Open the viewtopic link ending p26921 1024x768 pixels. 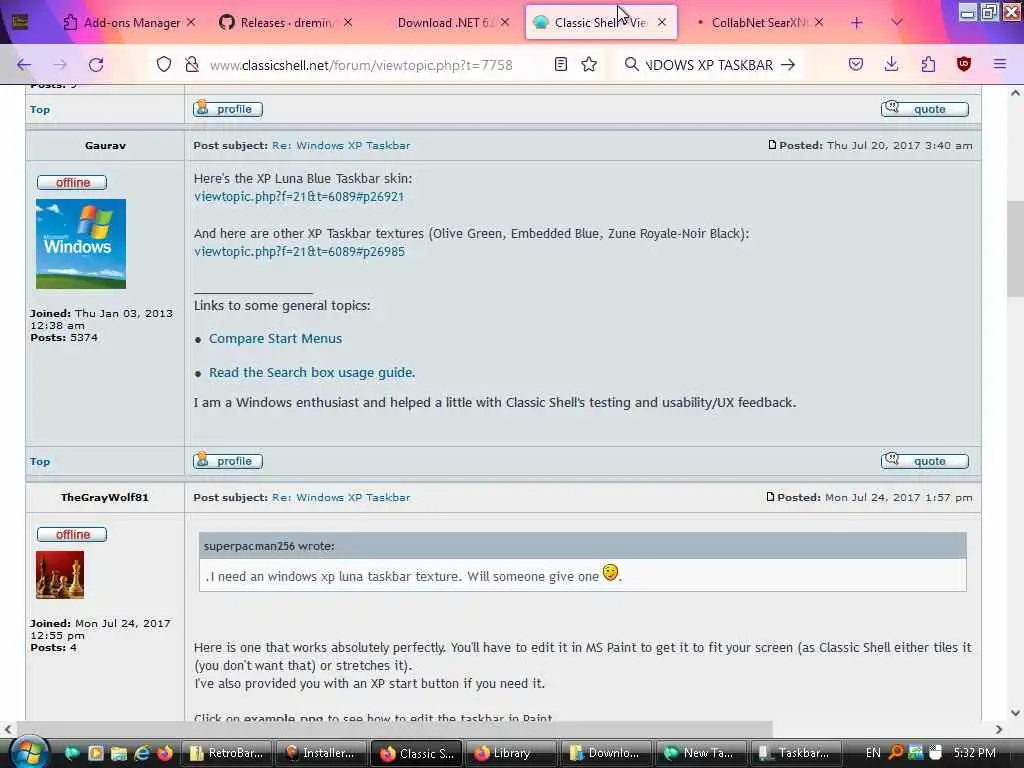[x=299, y=197]
